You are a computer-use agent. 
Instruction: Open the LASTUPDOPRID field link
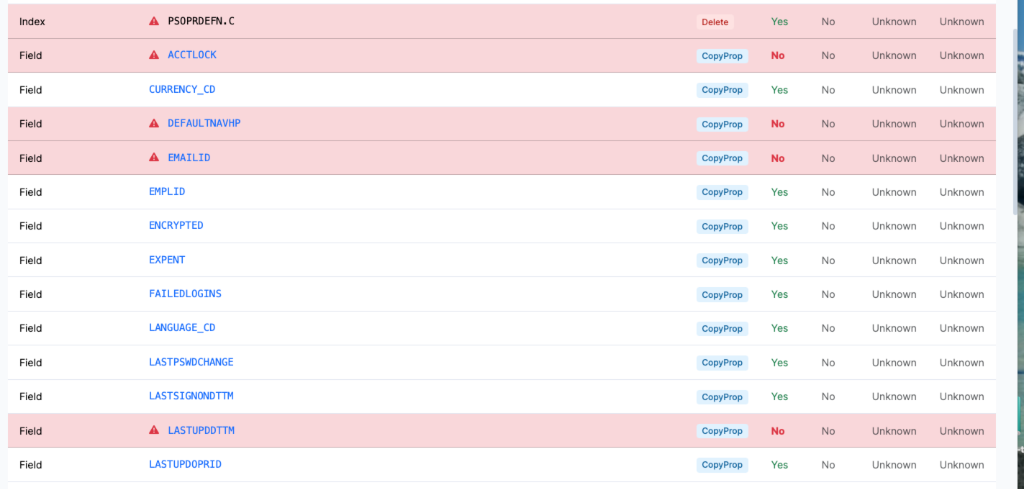click(x=185, y=464)
